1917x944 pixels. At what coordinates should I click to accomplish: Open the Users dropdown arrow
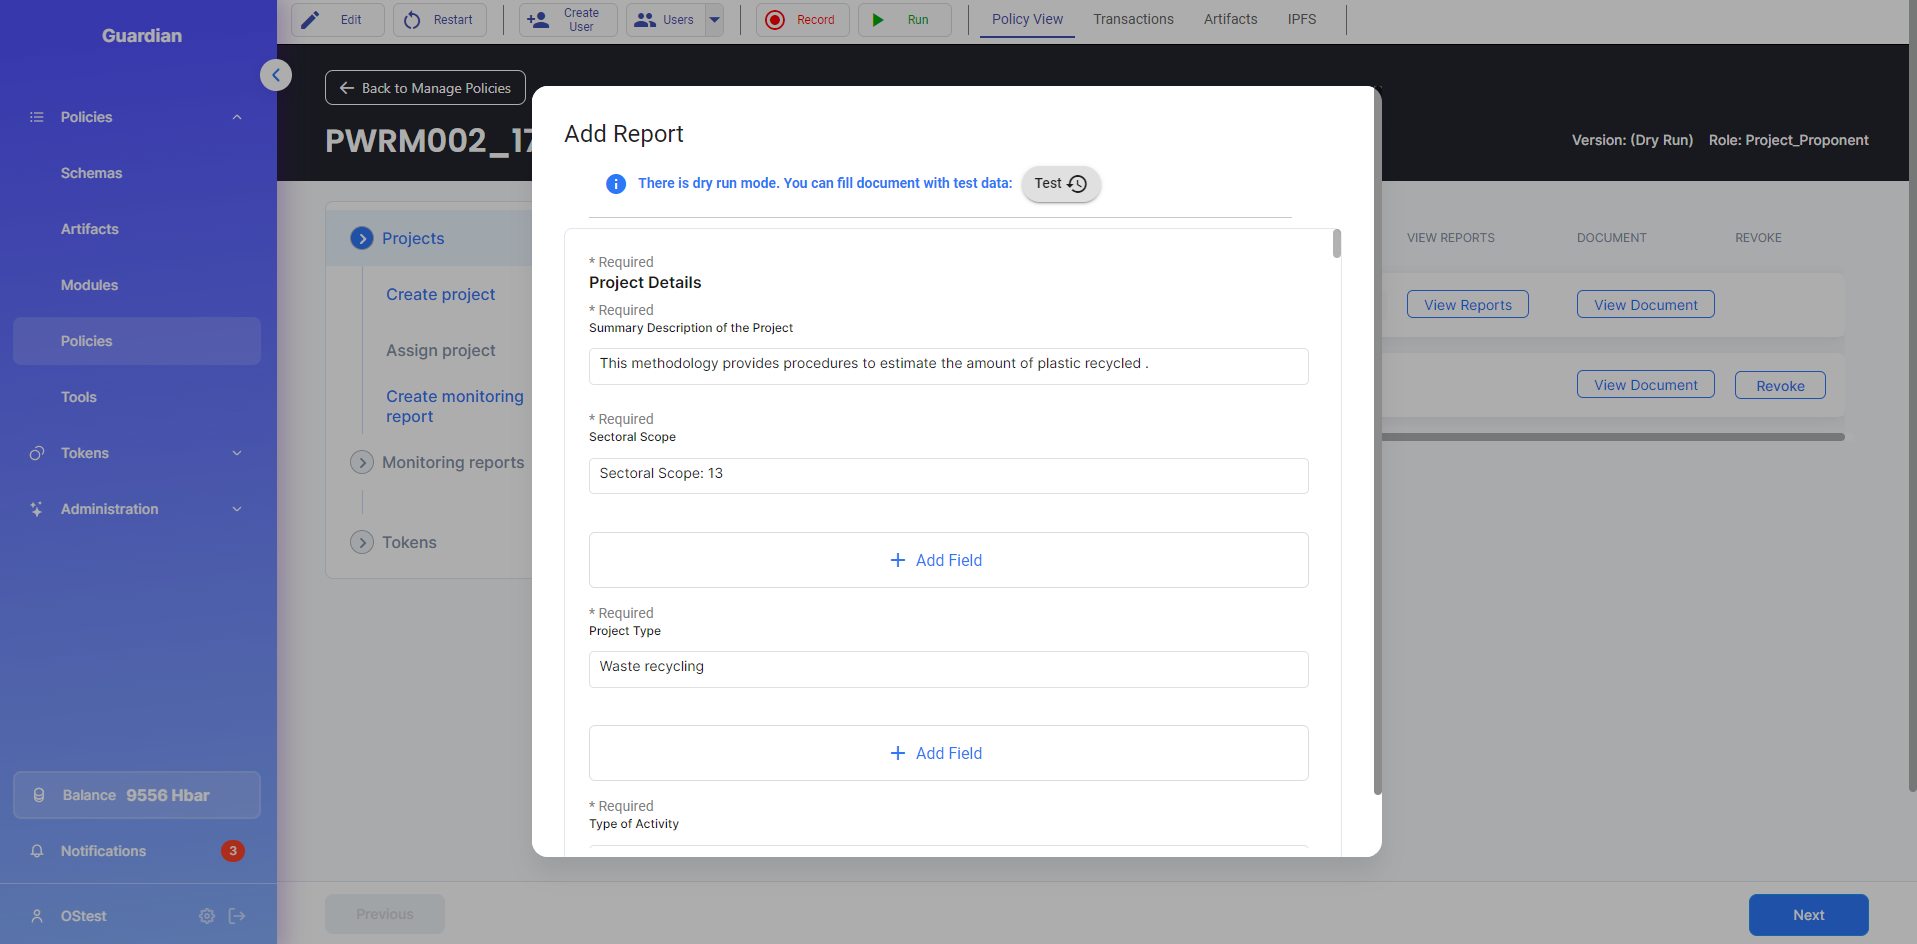[x=714, y=20]
